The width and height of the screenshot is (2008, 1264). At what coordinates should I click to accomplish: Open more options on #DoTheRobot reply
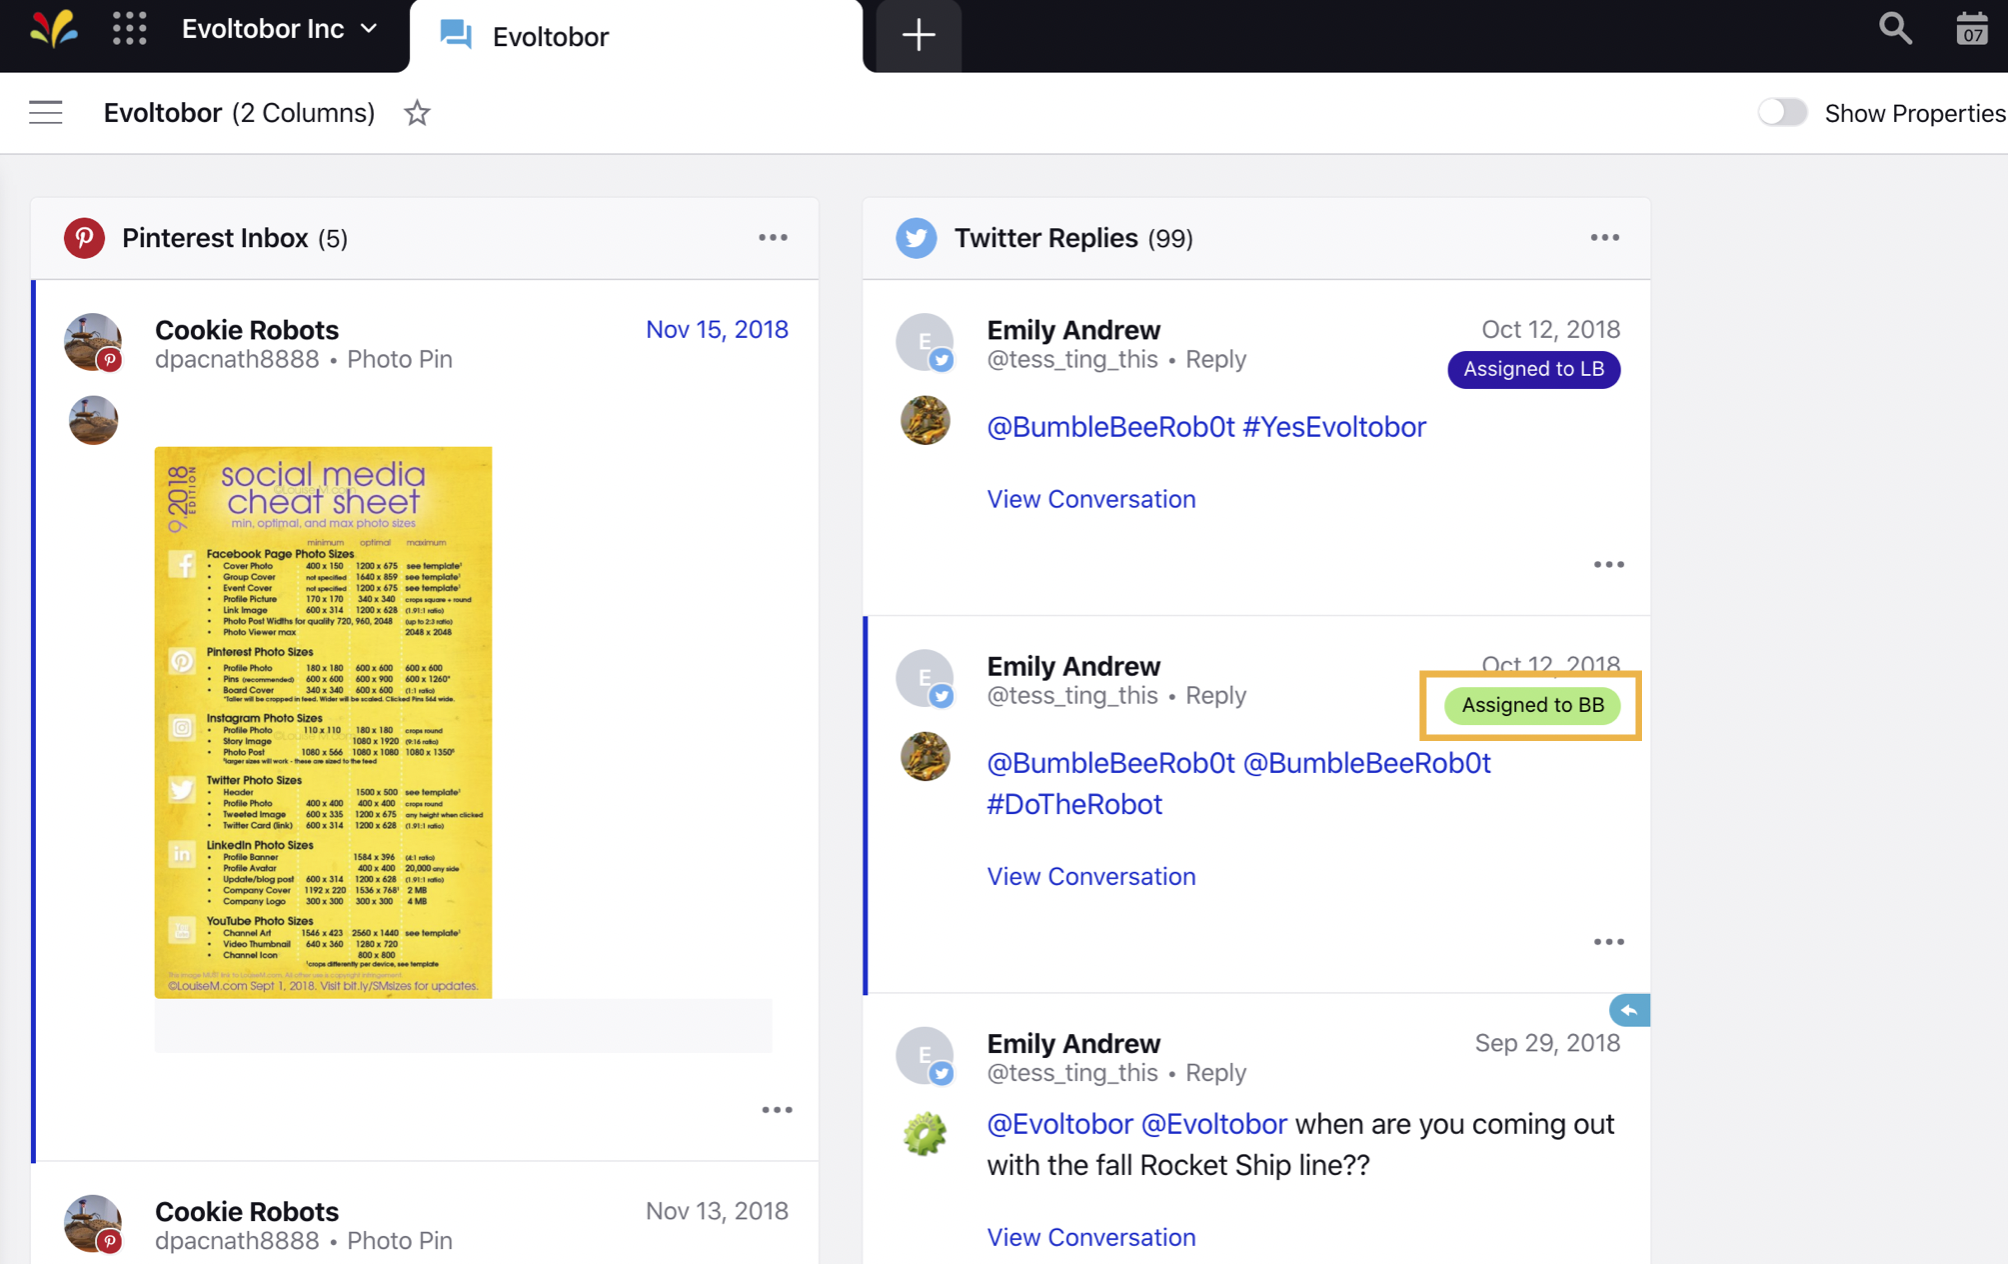coord(1609,942)
